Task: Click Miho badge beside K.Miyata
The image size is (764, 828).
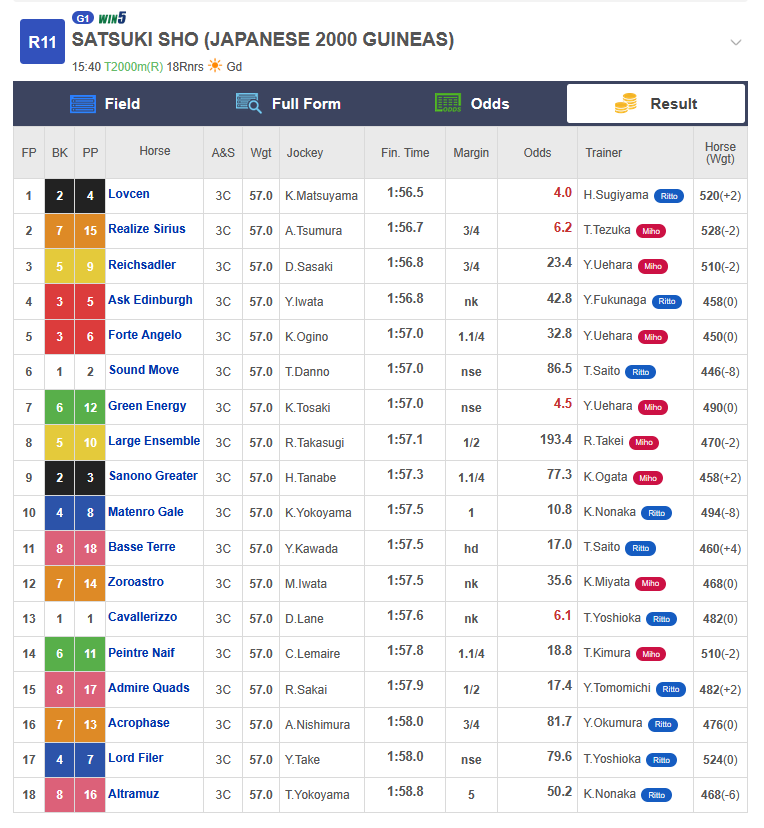Action: (x=650, y=583)
